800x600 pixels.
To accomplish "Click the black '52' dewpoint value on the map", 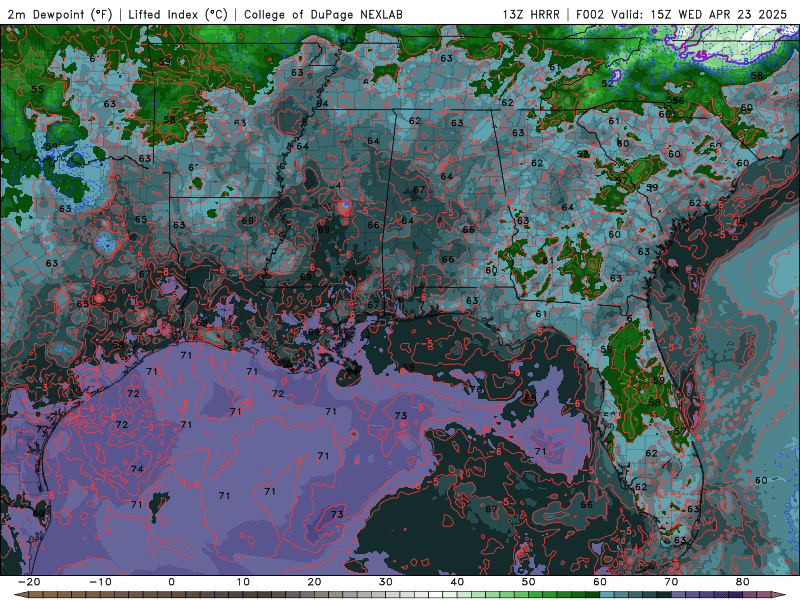I will (607, 84).
